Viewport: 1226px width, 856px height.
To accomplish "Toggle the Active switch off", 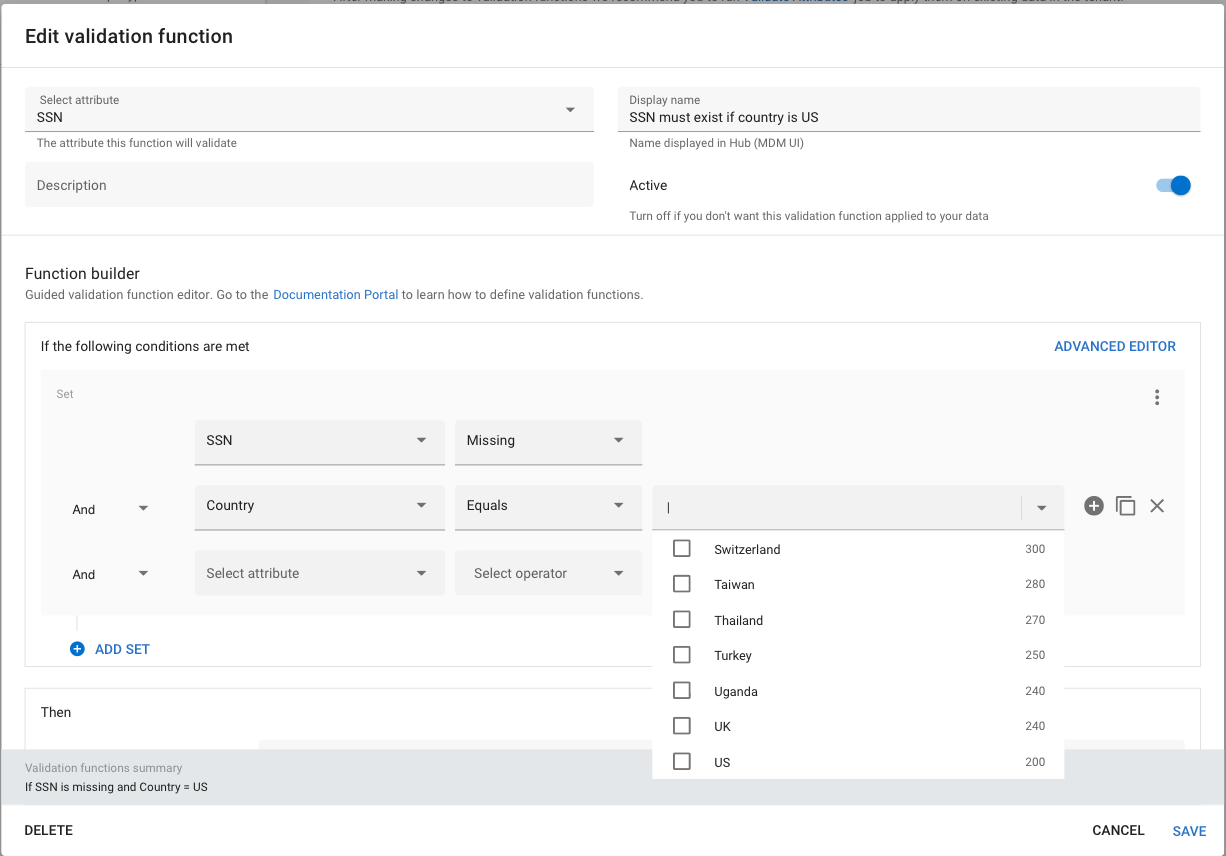I will point(1174,185).
